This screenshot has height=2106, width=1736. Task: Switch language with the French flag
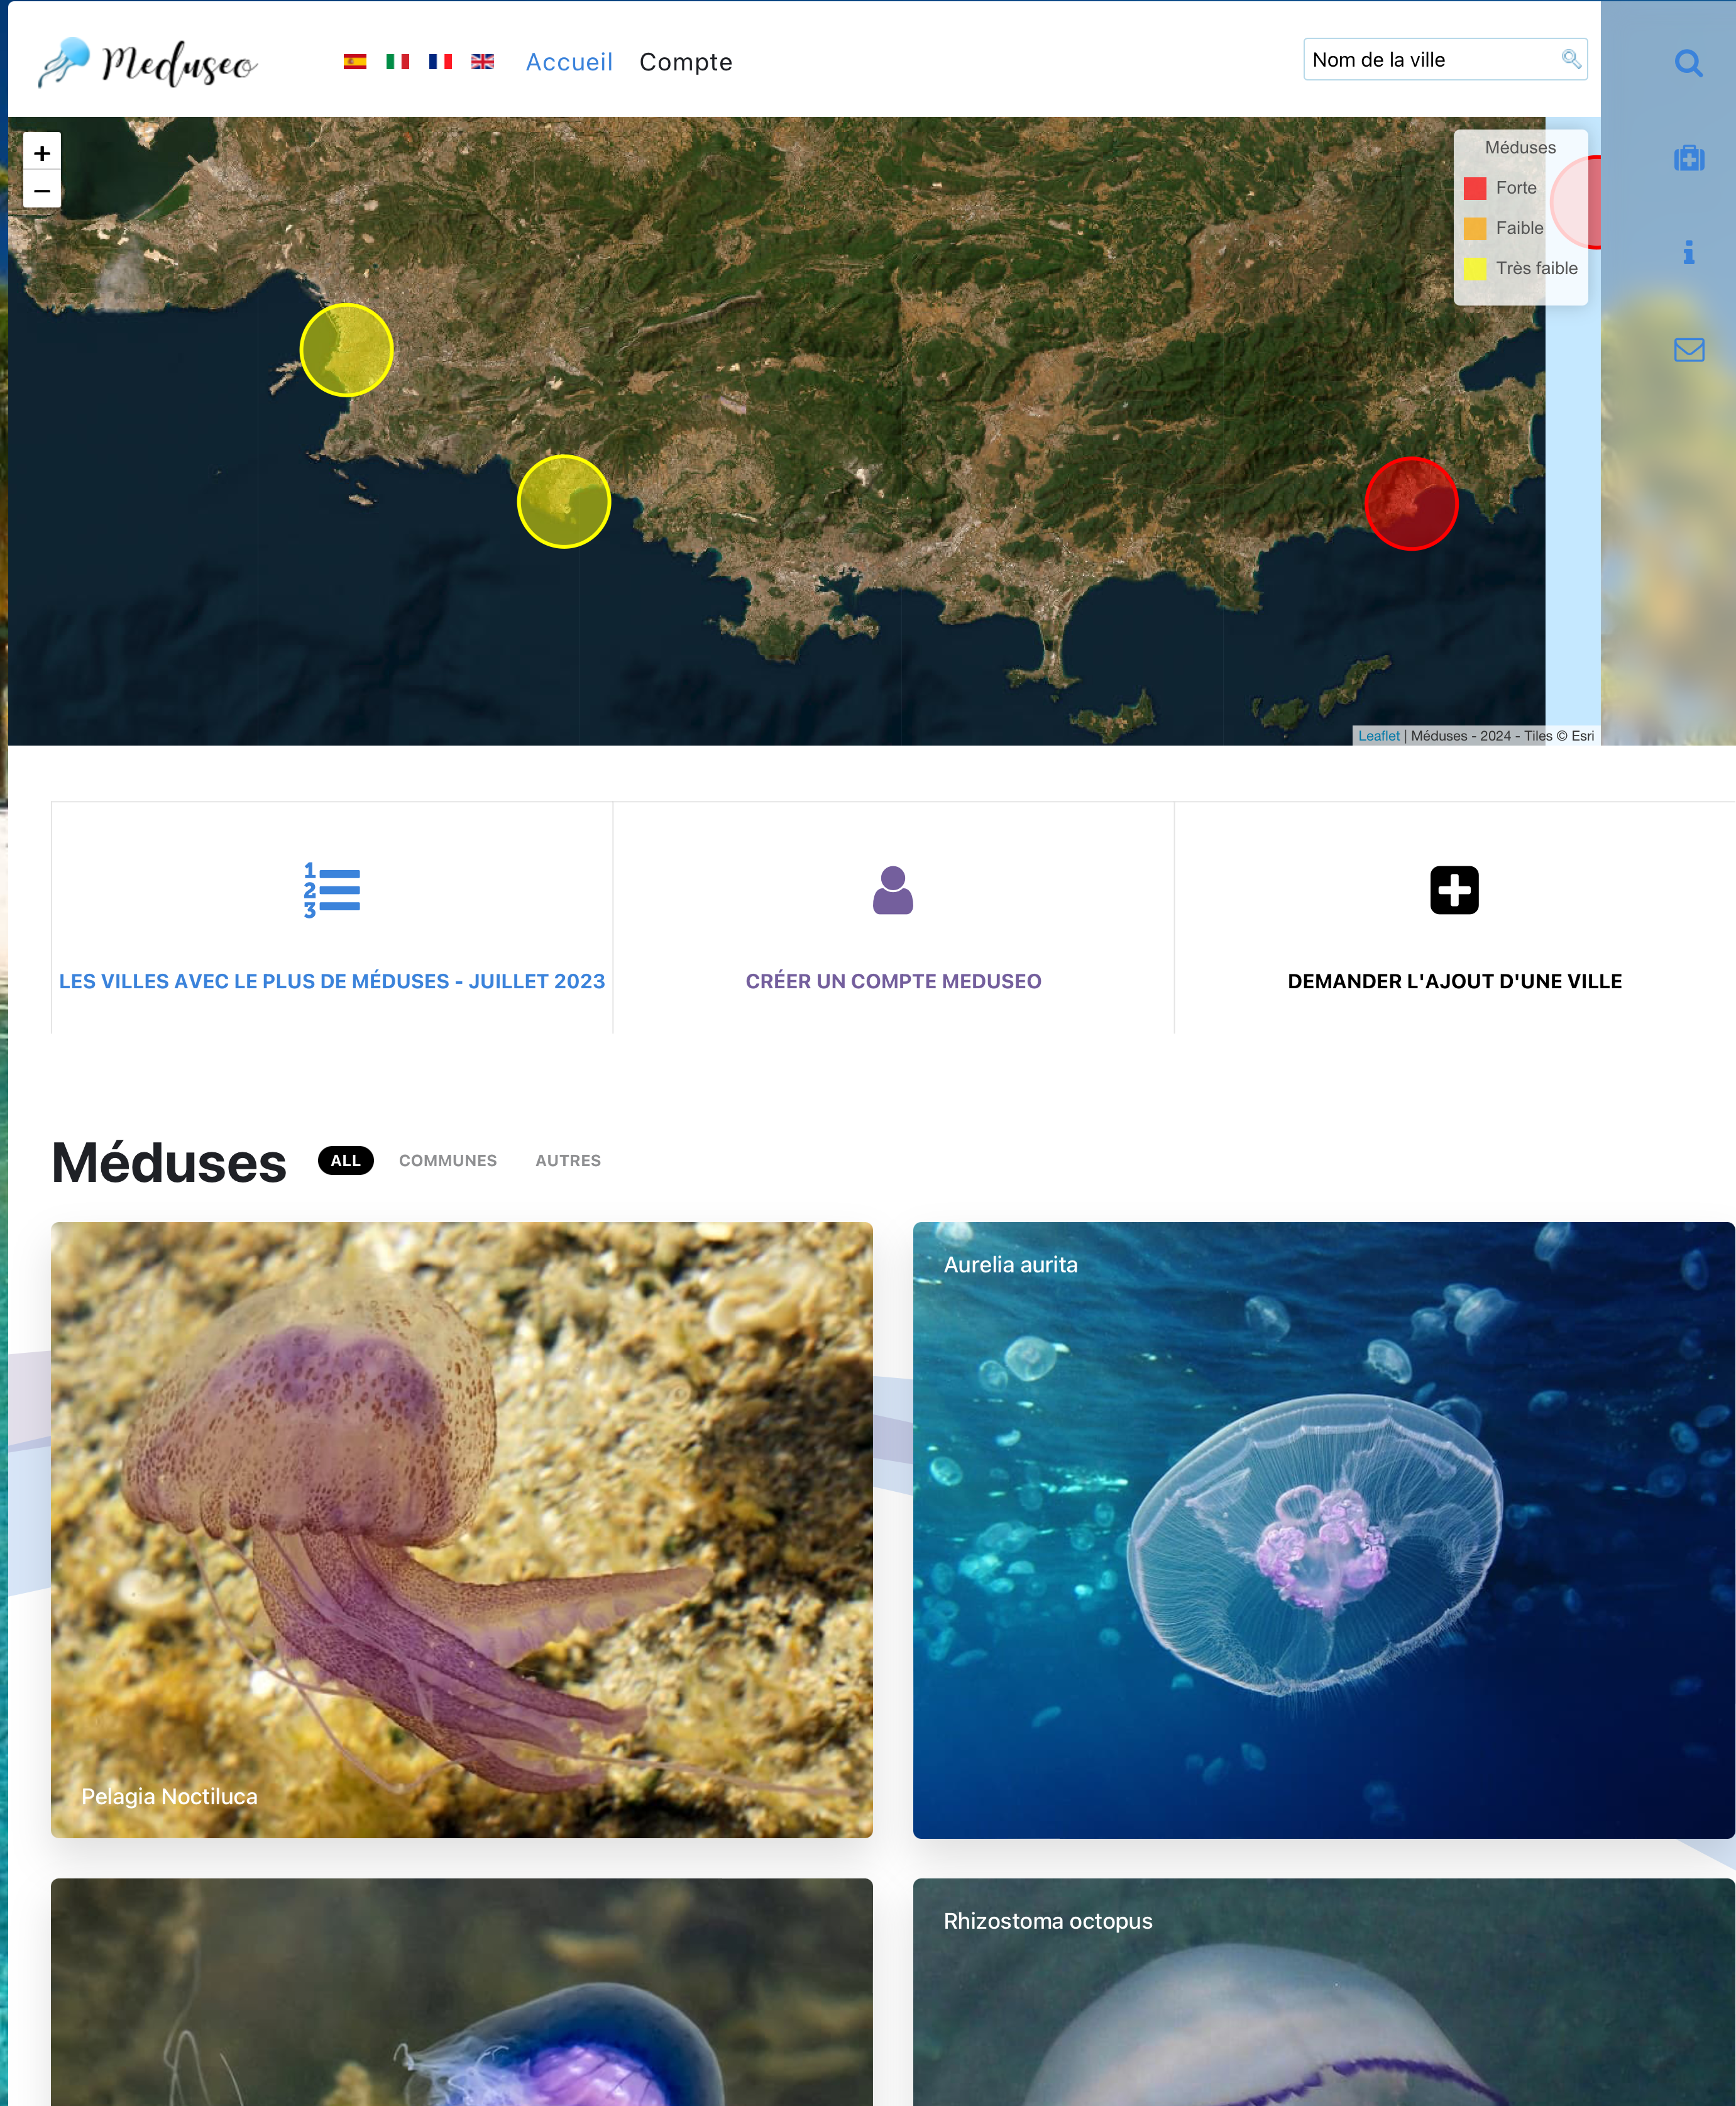[440, 62]
